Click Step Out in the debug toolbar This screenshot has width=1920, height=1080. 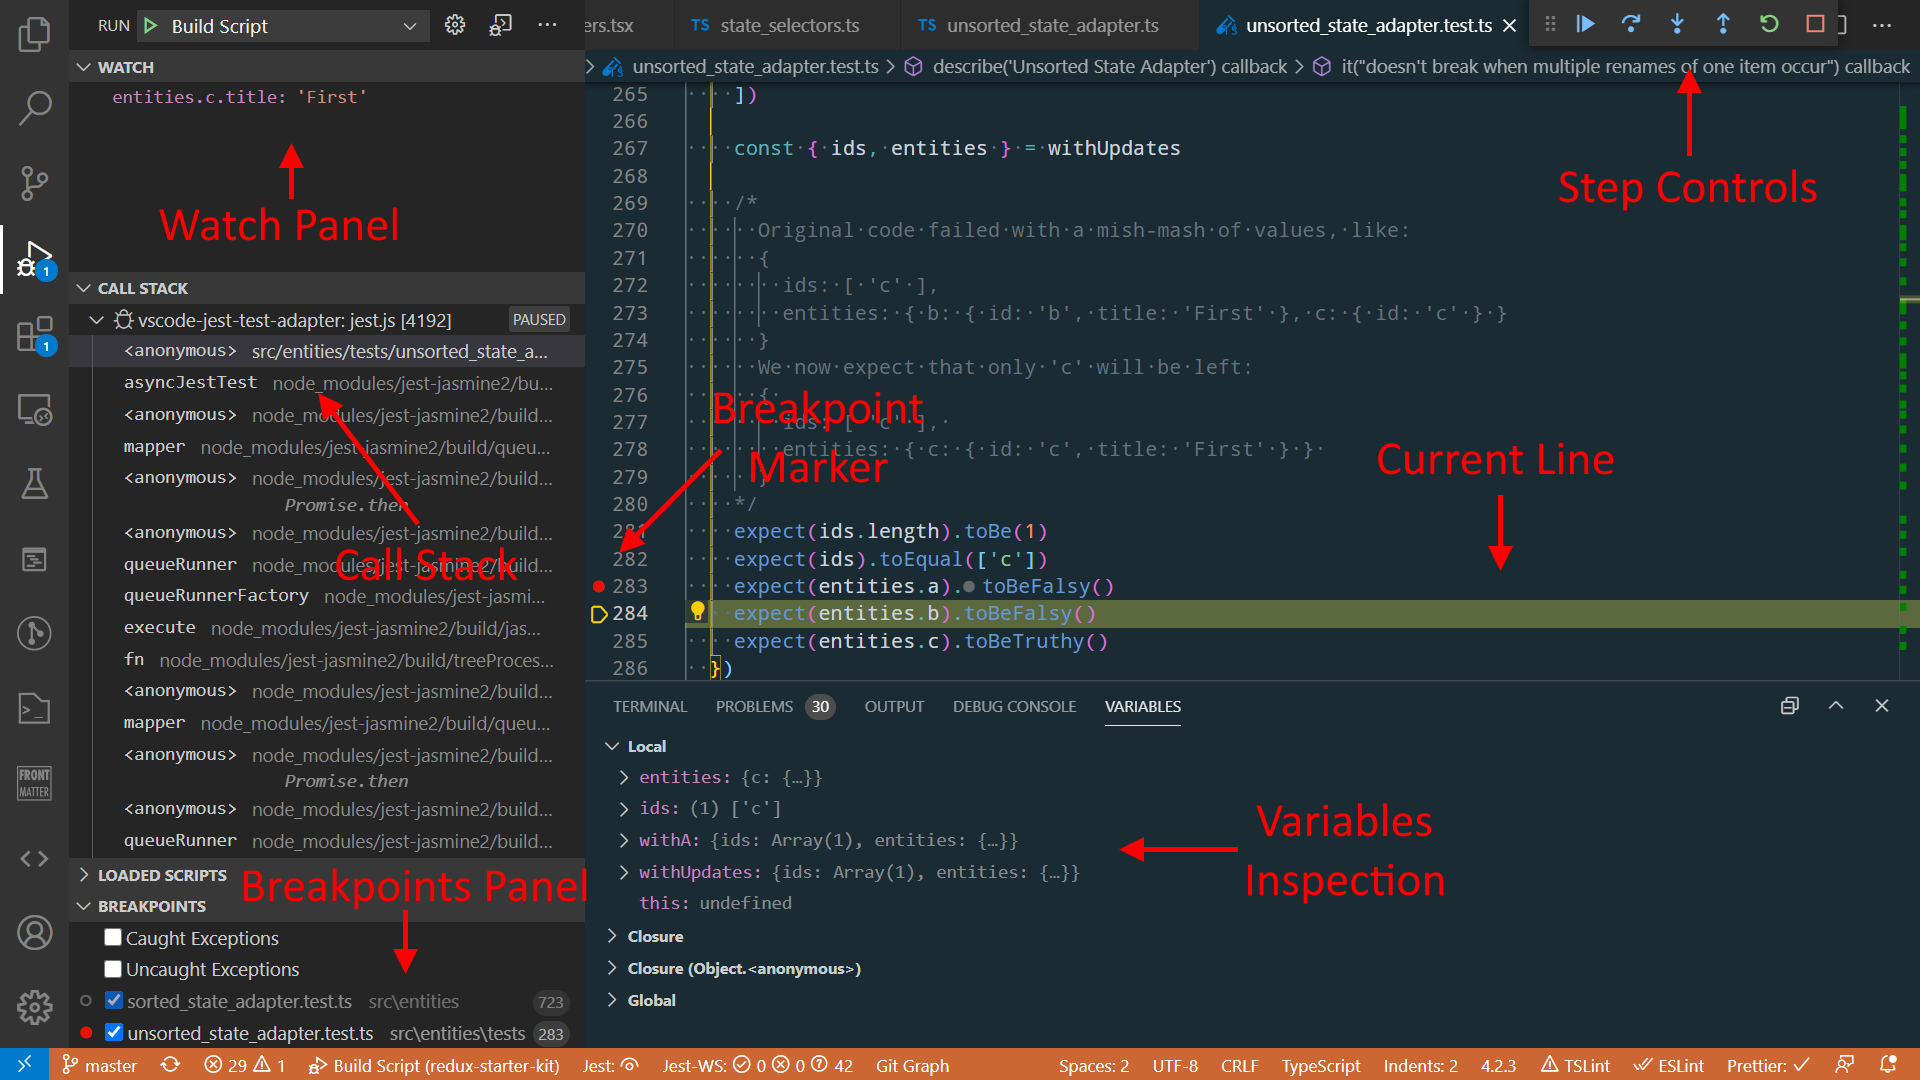tap(1723, 24)
